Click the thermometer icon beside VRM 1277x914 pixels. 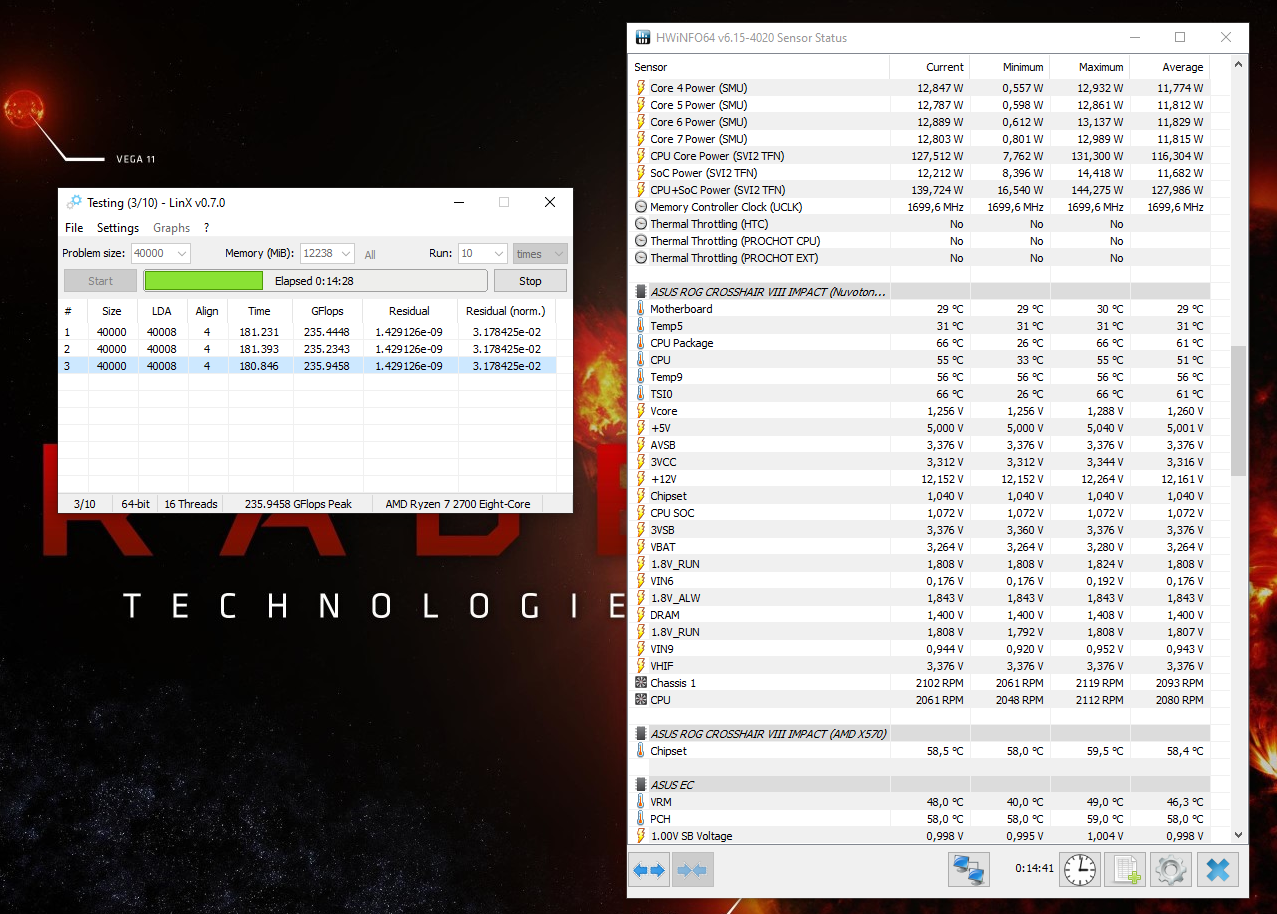point(641,802)
